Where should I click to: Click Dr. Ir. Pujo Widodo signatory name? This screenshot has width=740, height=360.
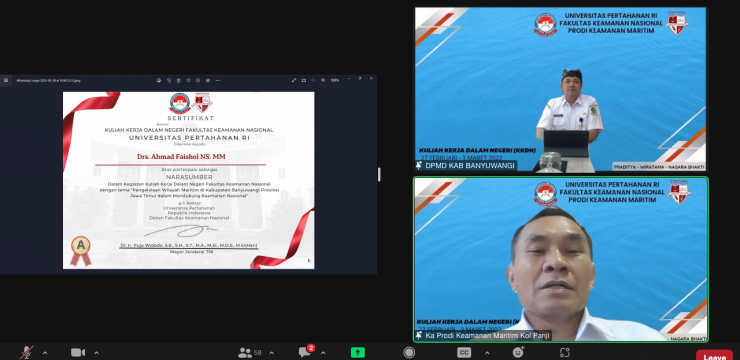point(188,245)
